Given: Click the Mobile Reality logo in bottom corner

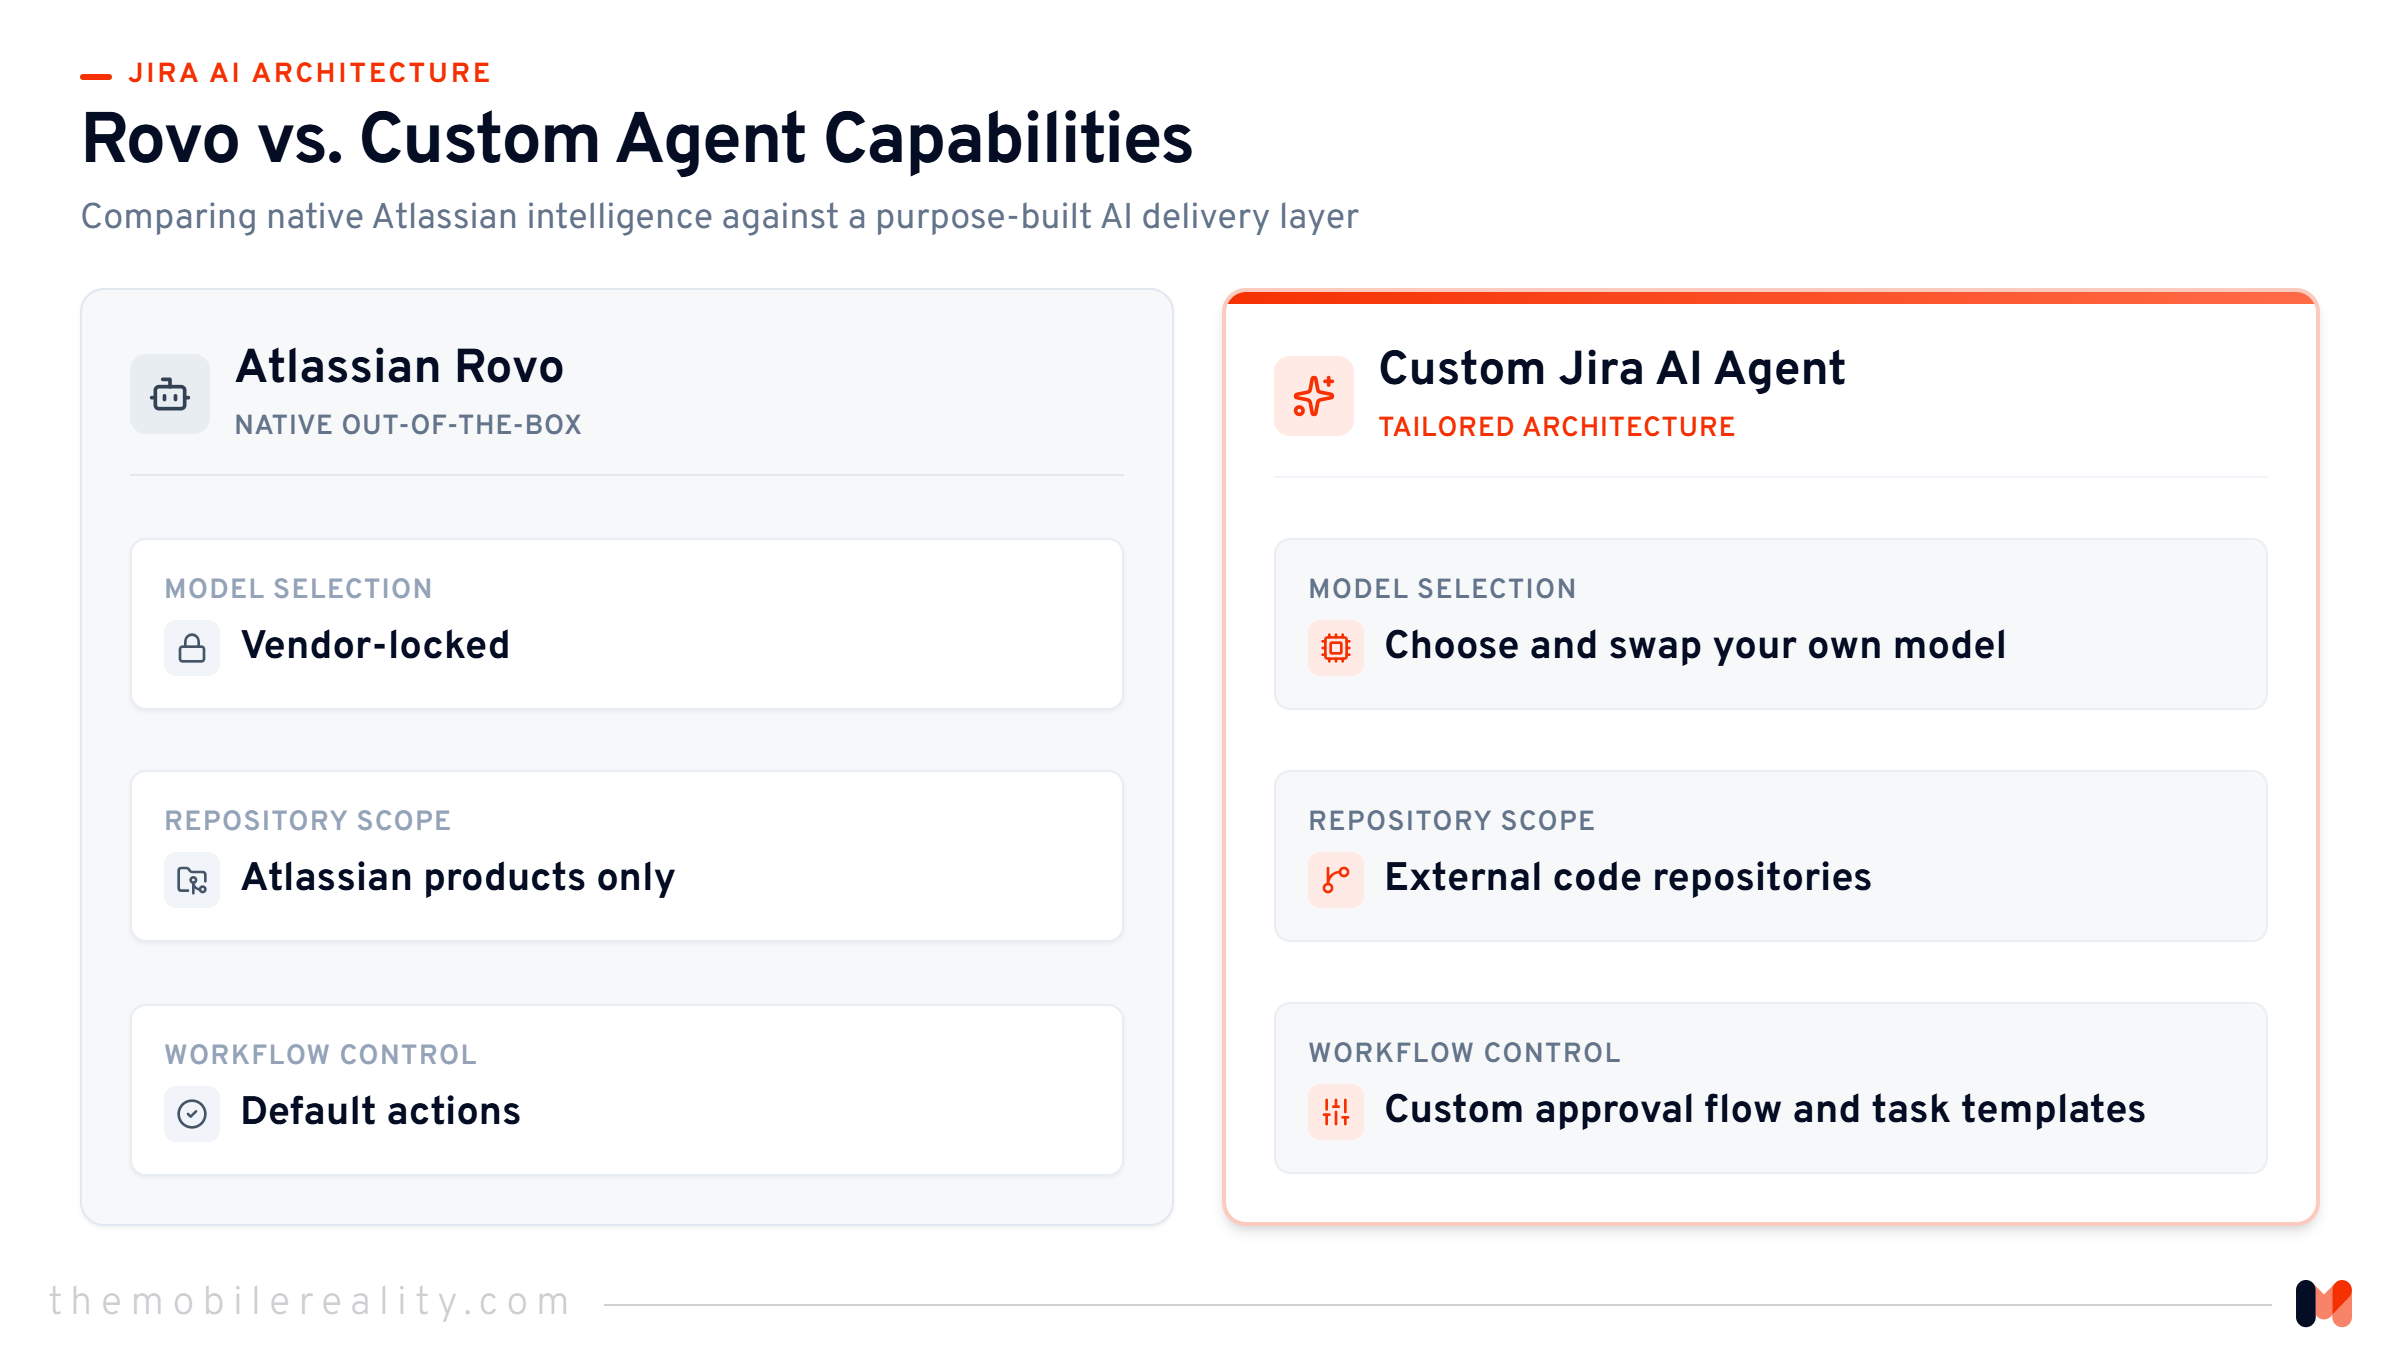Looking at the screenshot, I should (x=2324, y=1303).
